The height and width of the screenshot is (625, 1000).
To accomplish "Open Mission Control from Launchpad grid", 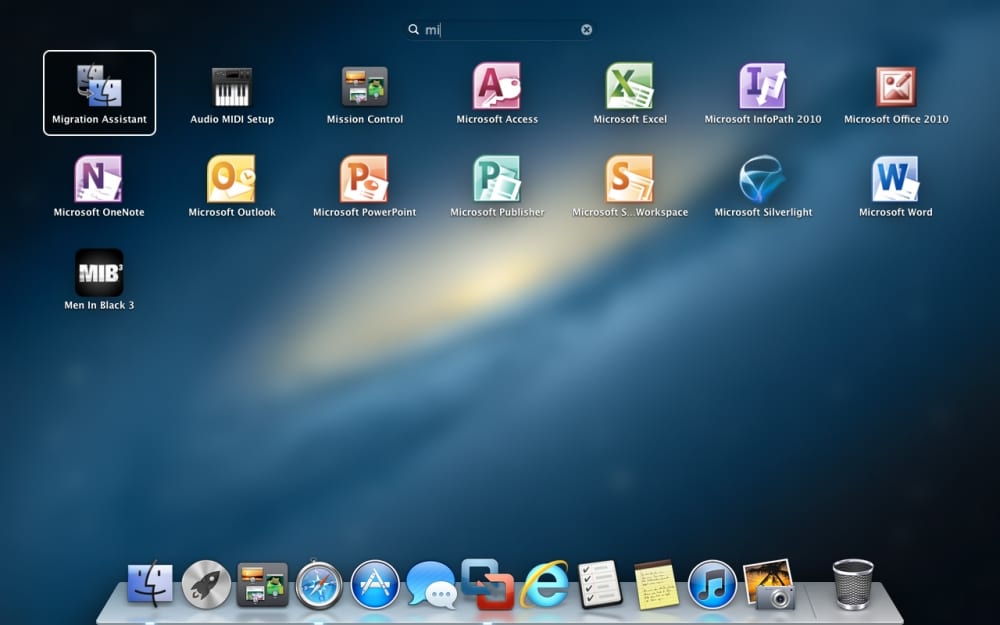I will tap(365, 86).
